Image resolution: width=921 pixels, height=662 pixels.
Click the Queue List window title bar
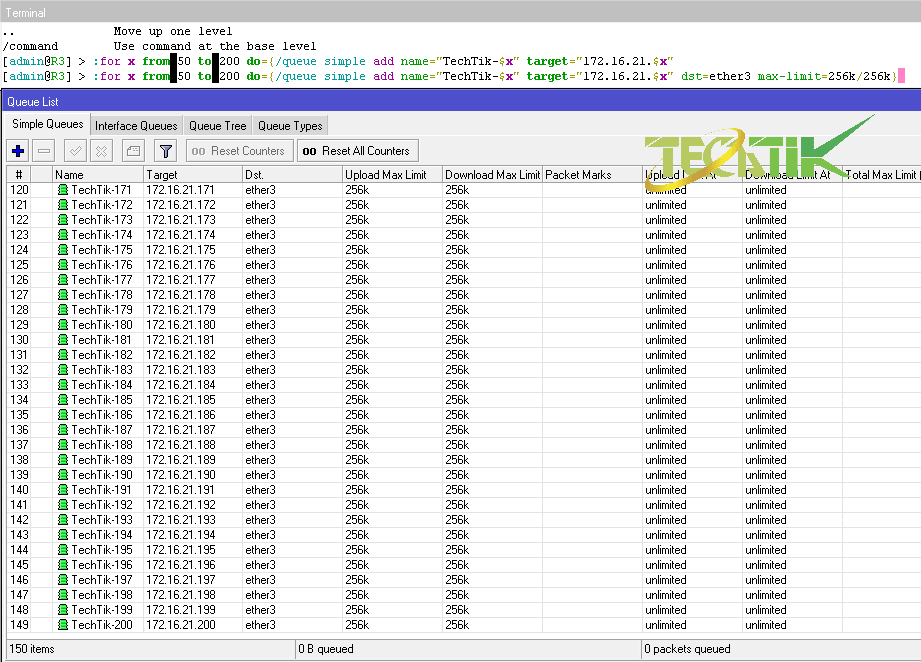point(460,101)
